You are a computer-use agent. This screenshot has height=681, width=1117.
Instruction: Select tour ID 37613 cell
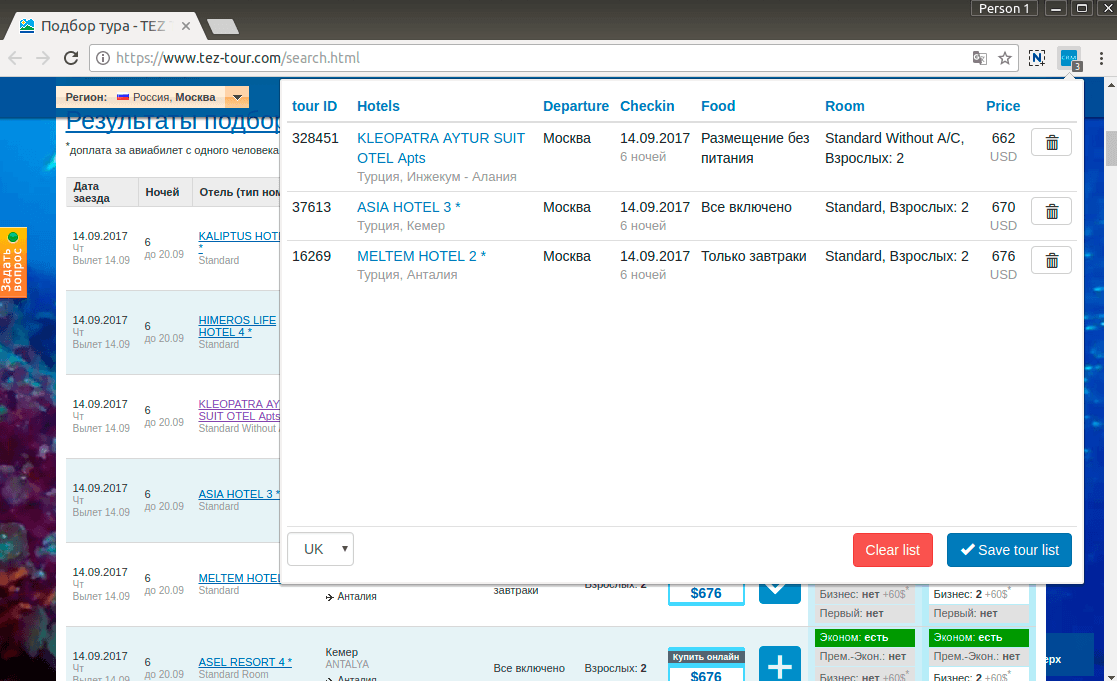(x=311, y=207)
